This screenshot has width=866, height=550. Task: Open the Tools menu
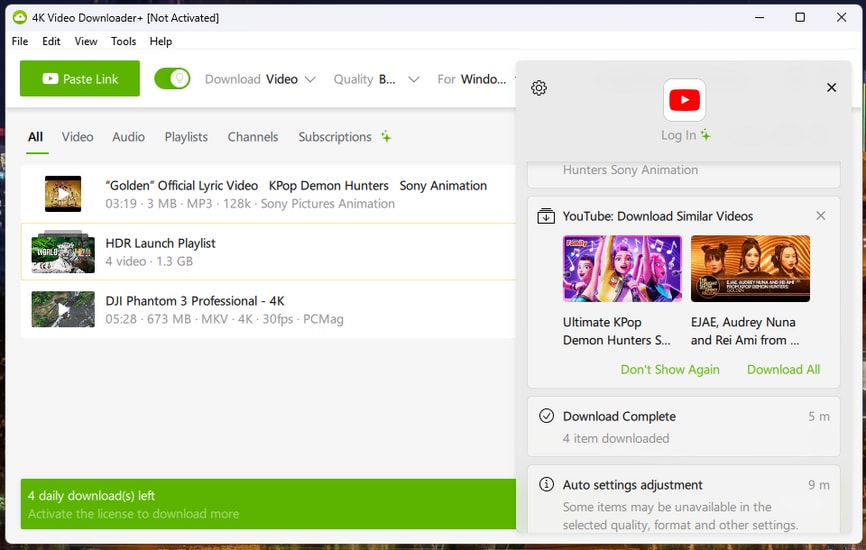click(x=124, y=42)
